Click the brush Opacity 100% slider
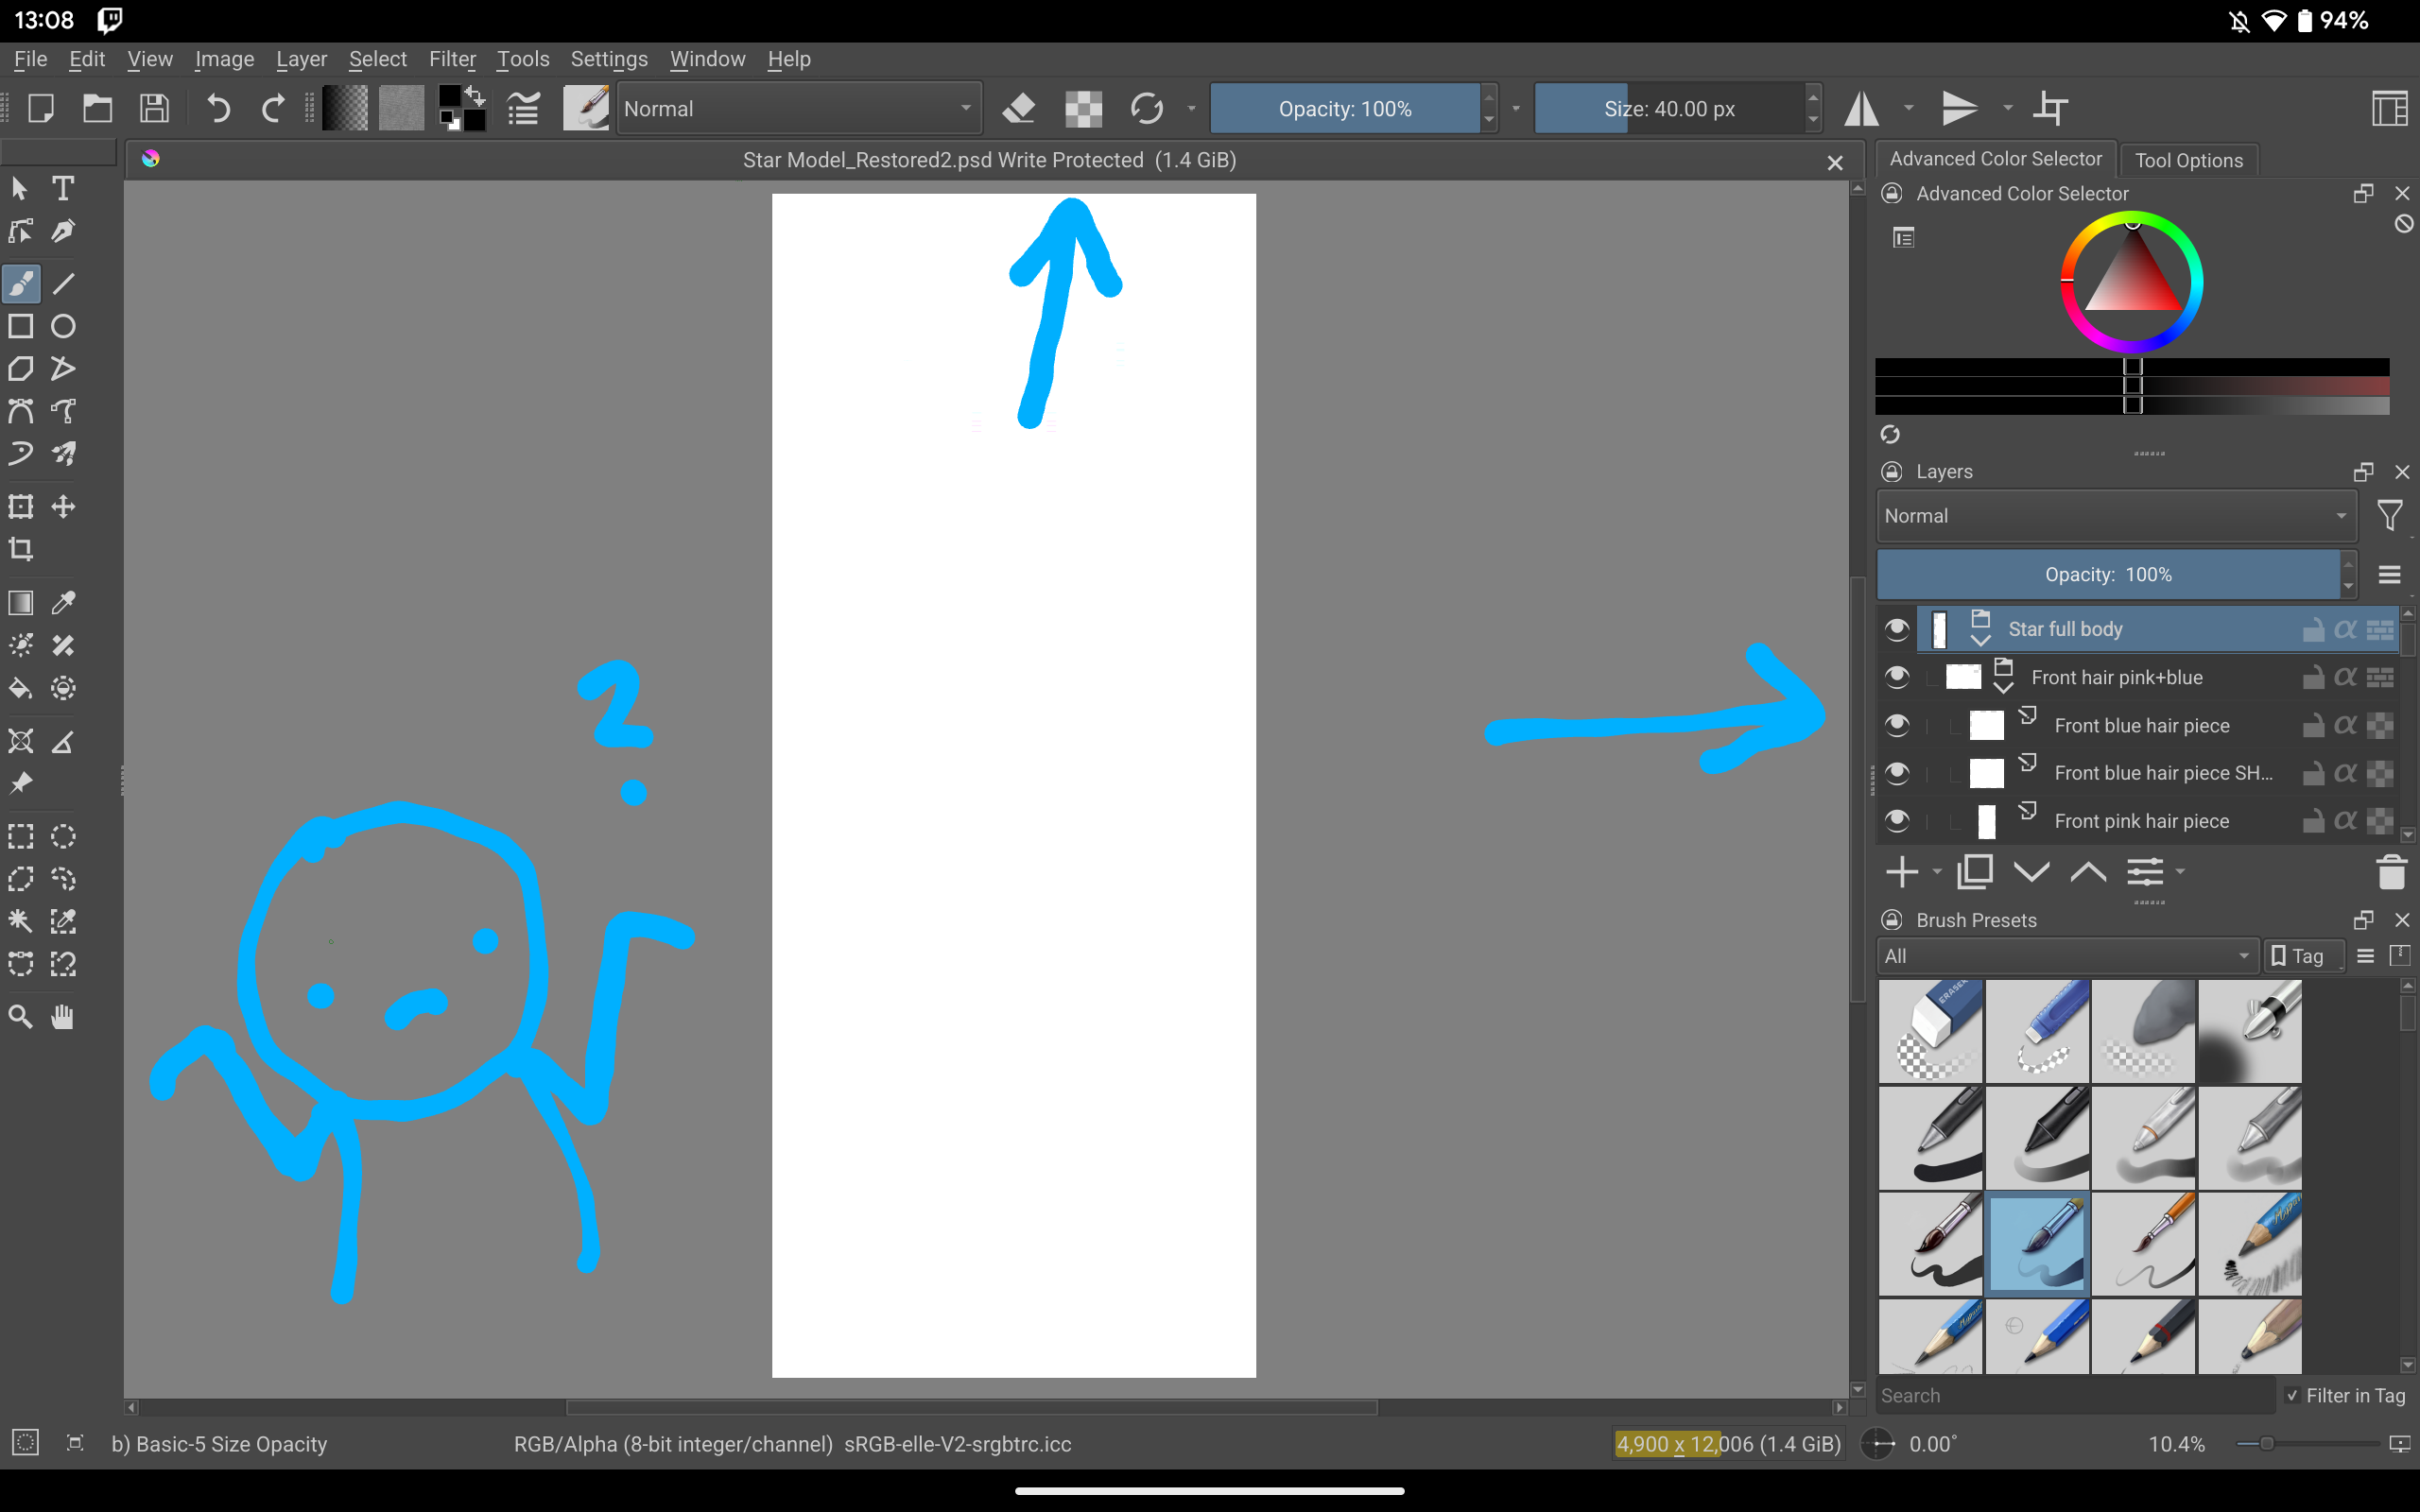The height and width of the screenshot is (1512, 2420). tap(1344, 108)
